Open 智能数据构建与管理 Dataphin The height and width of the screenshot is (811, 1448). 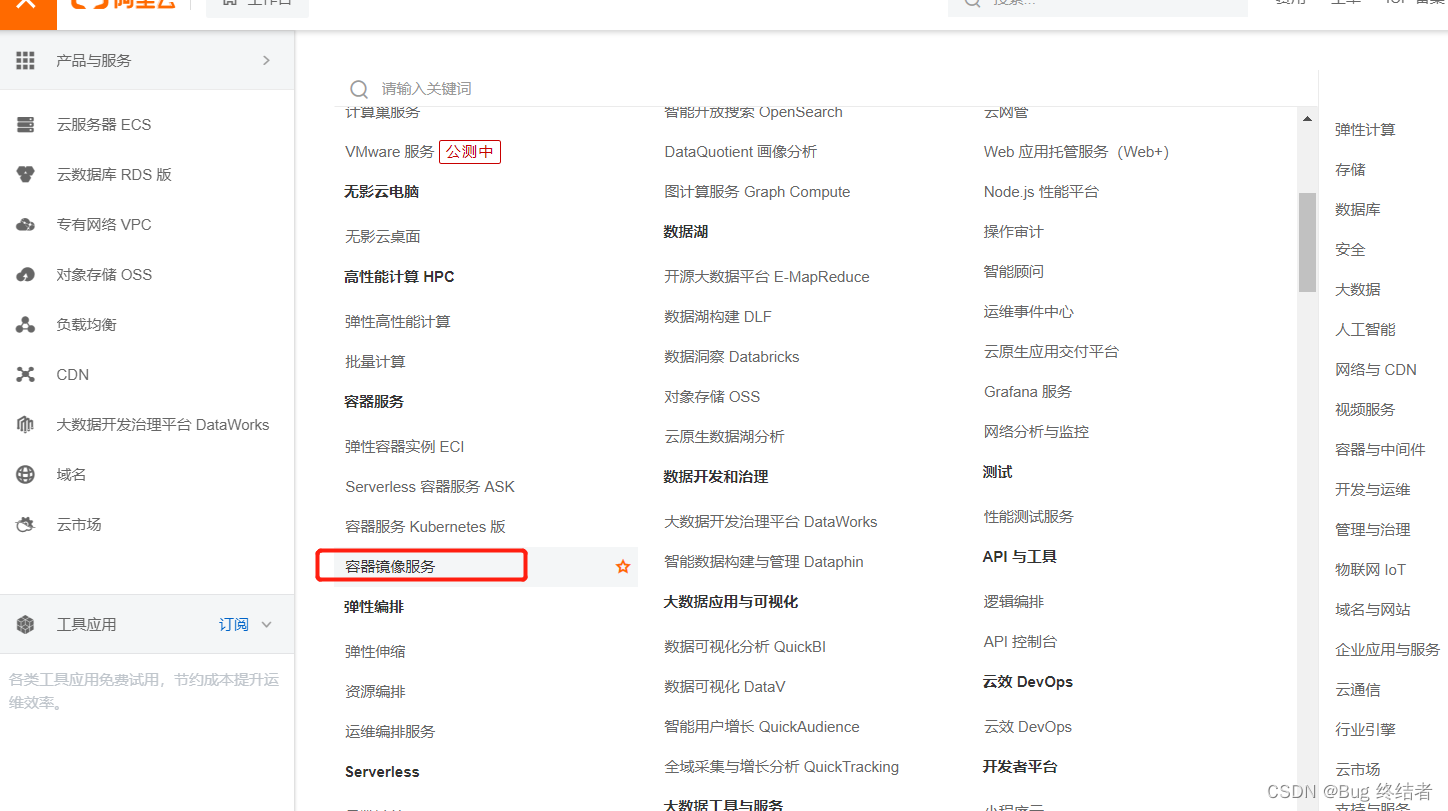[764, 562]
